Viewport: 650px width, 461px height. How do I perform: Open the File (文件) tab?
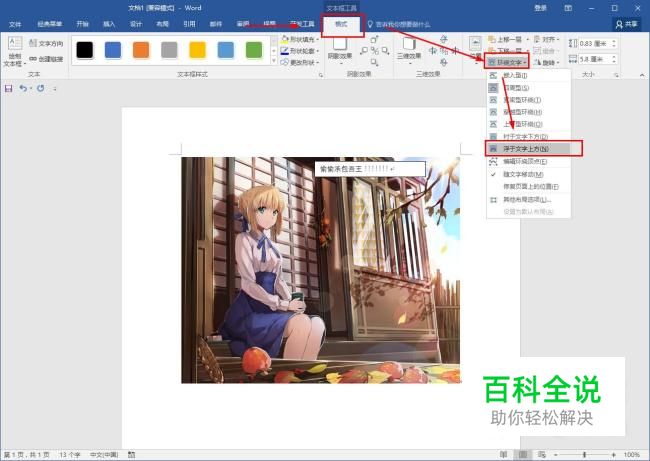tap(15, 24)
